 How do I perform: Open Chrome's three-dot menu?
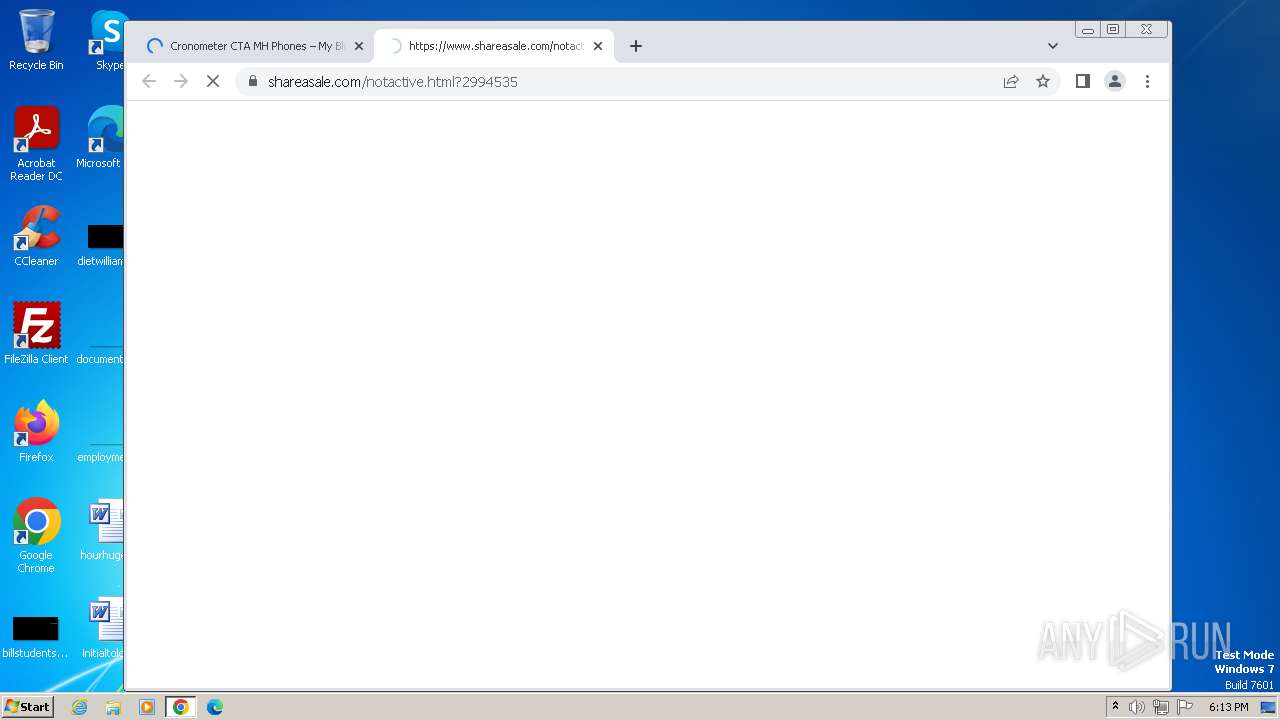coord(1147,82)
